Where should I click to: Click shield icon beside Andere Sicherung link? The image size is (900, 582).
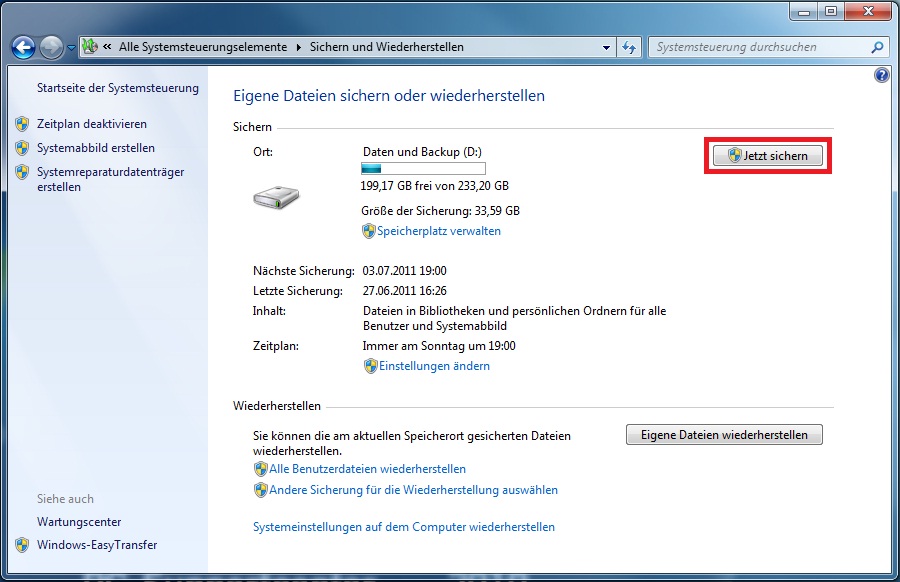click(x=261, y=490)
